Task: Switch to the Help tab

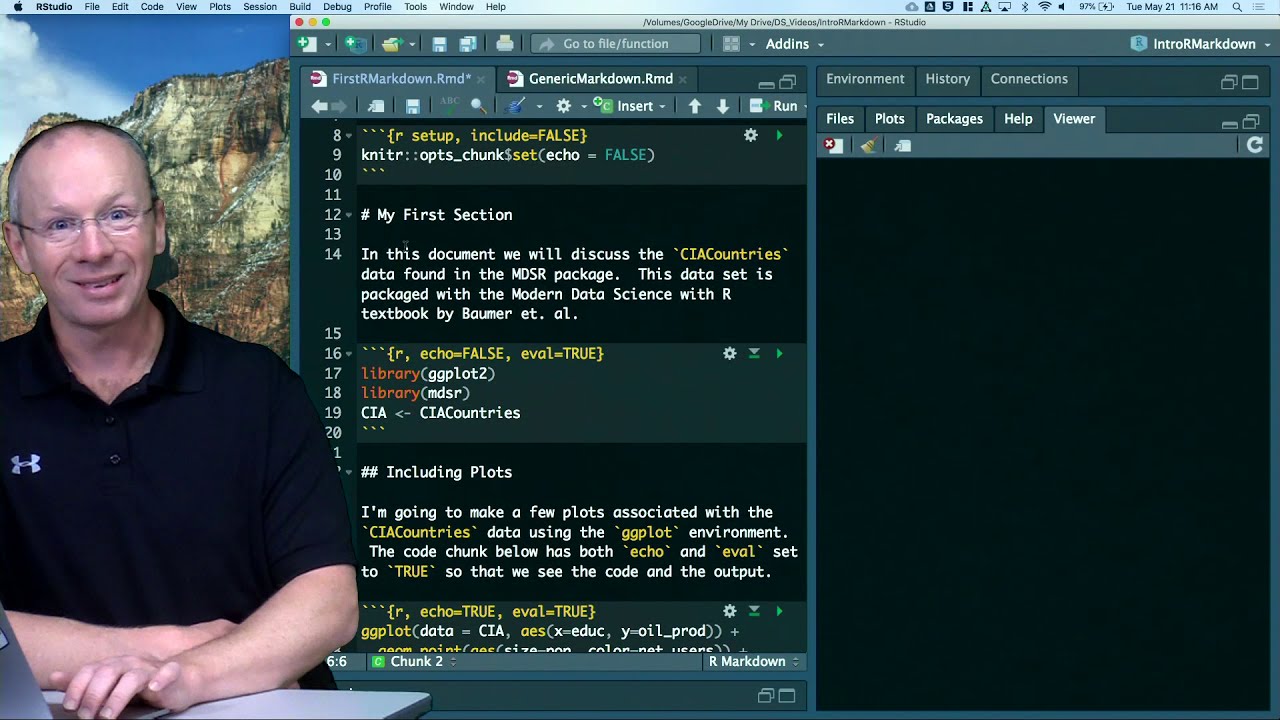Action: click(x=1018, y=119)
